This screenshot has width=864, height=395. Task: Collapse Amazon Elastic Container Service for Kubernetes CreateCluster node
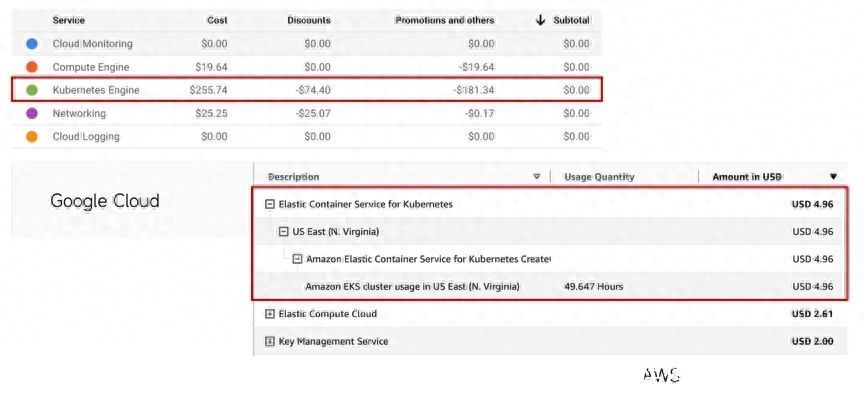(297, 259)
